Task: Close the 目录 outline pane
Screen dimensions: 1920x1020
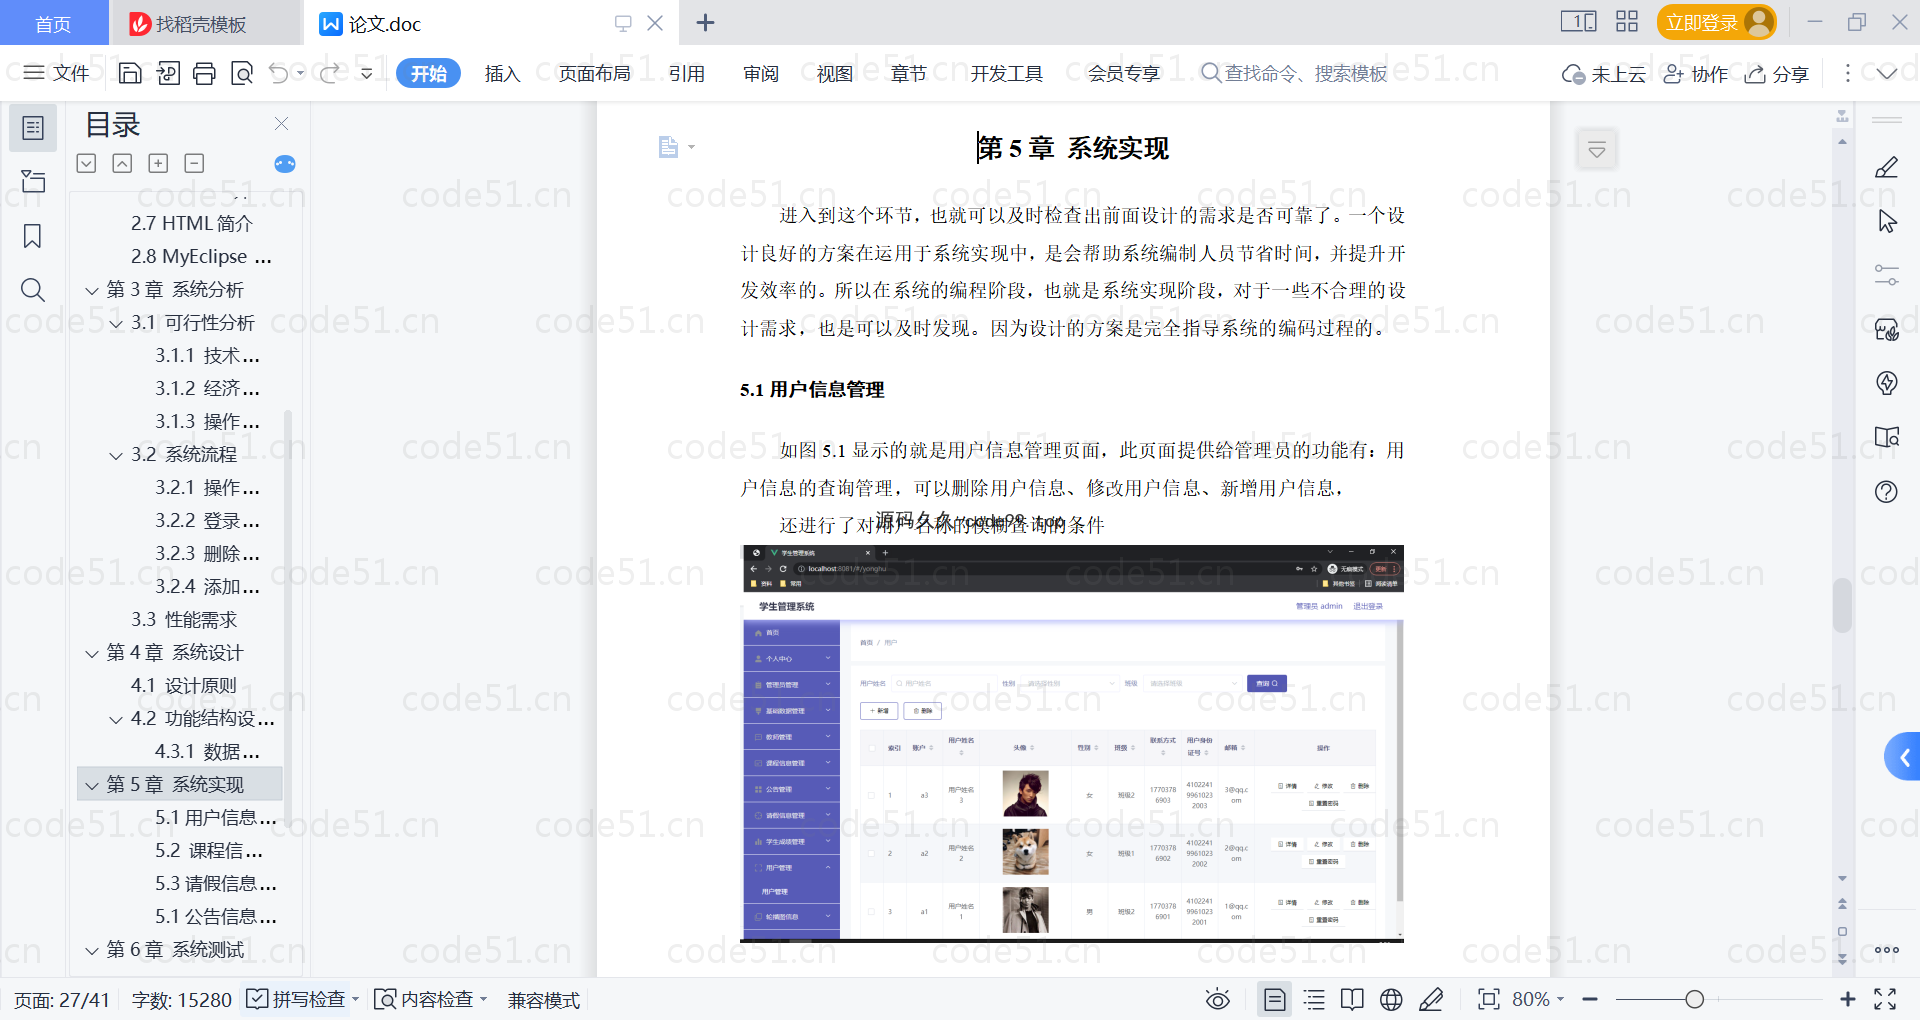Action: pos(281,123)
